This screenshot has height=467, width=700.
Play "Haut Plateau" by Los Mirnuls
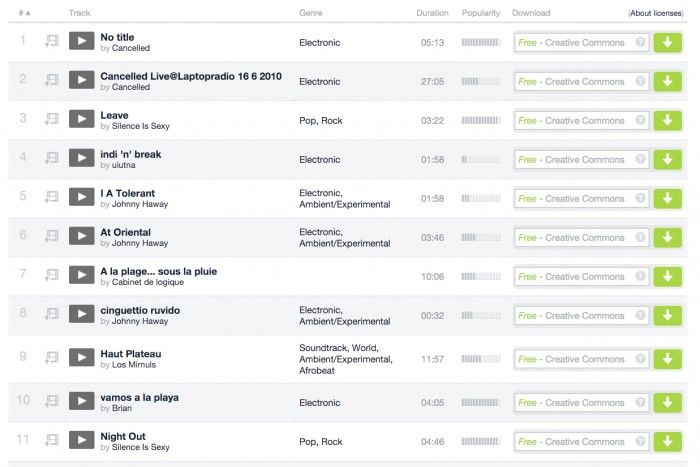pos(81,359)
